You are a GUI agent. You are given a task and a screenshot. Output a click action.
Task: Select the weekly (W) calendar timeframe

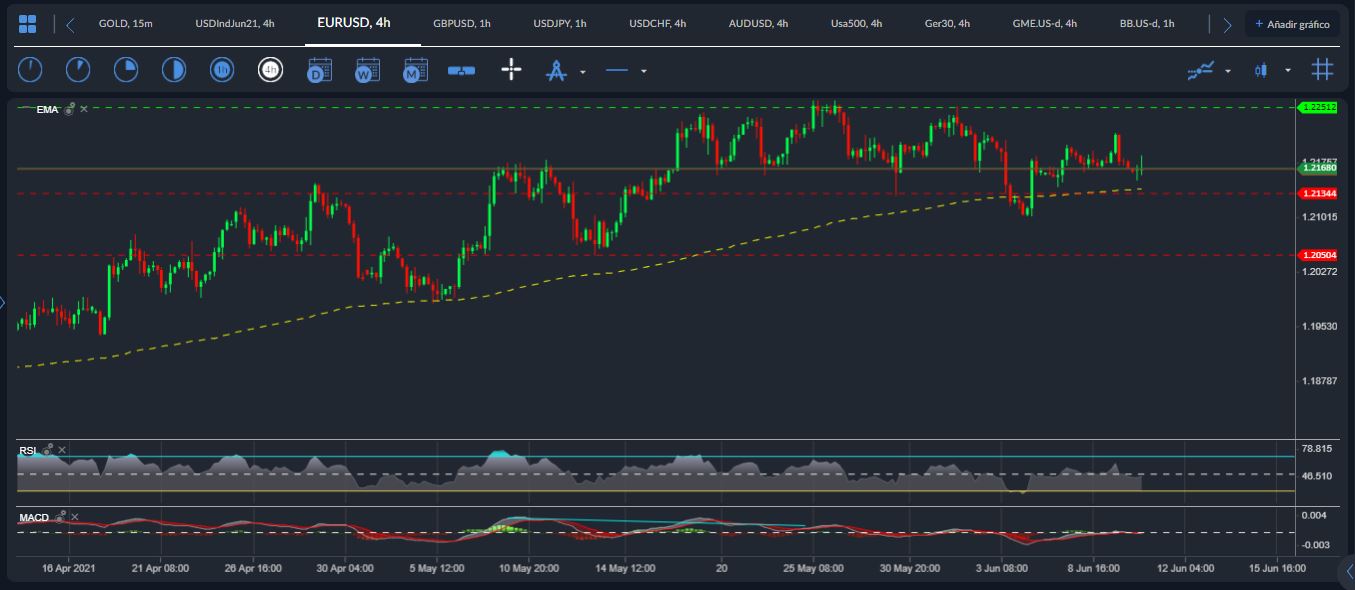367,70
